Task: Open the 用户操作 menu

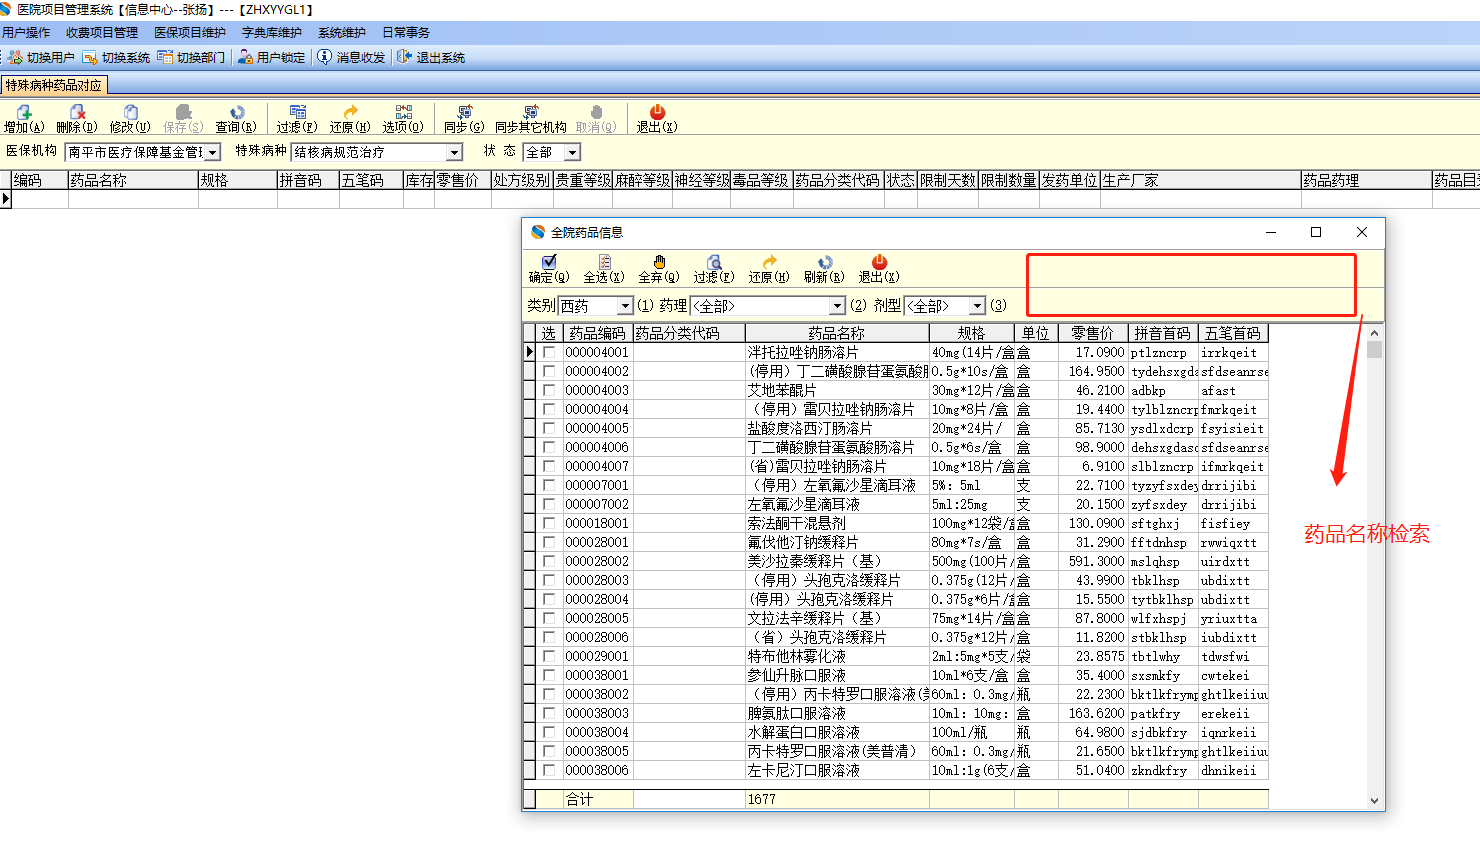Action: (x=26, y=33)
